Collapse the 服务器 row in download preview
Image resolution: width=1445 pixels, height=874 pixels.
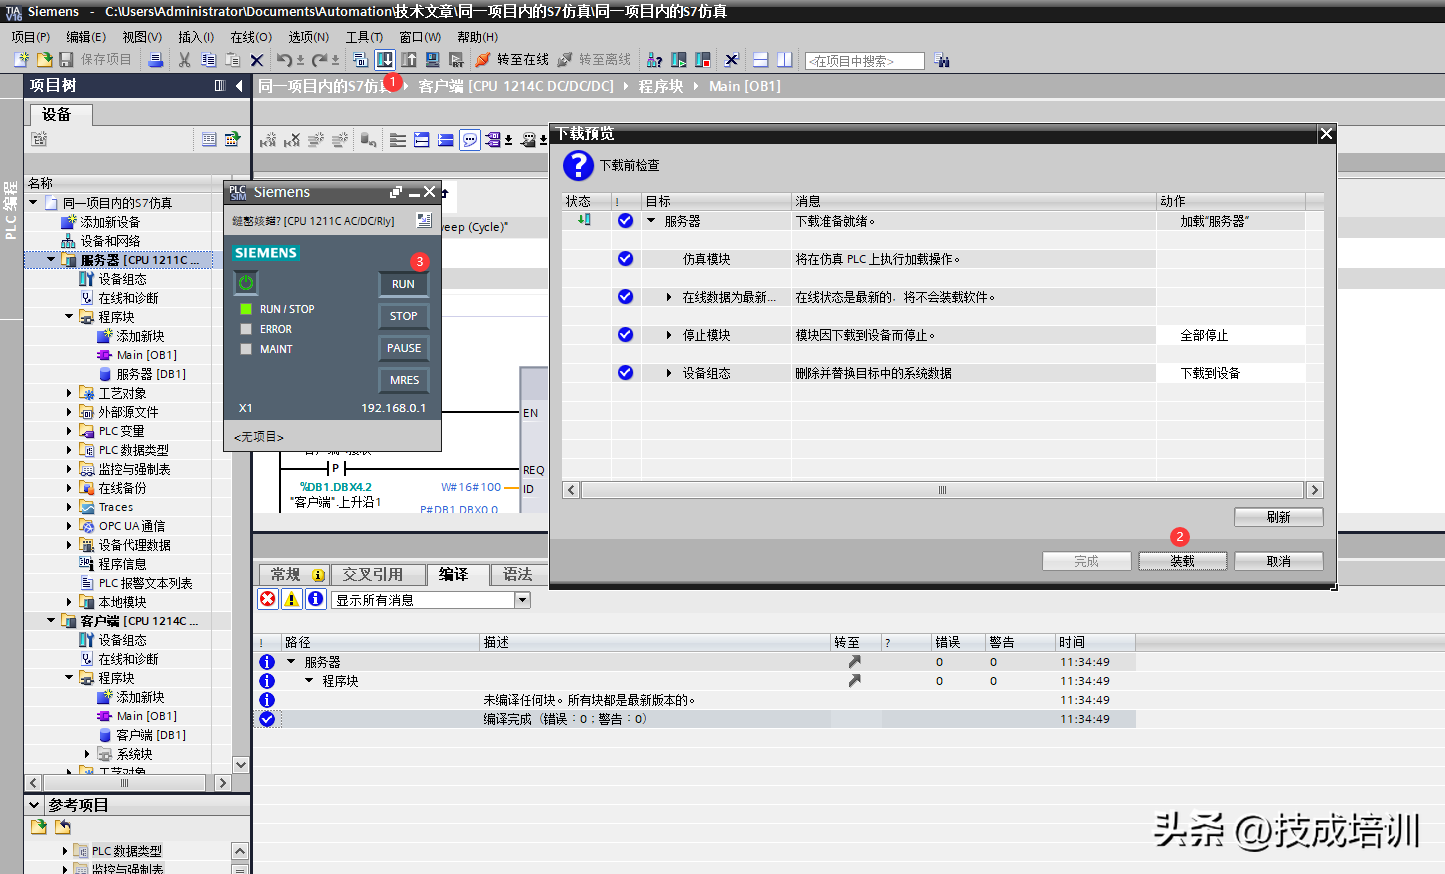651,221
